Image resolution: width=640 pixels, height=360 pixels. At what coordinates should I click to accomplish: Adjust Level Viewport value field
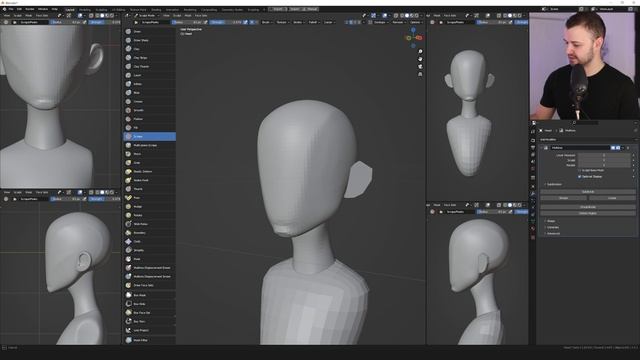coord(604,156)
